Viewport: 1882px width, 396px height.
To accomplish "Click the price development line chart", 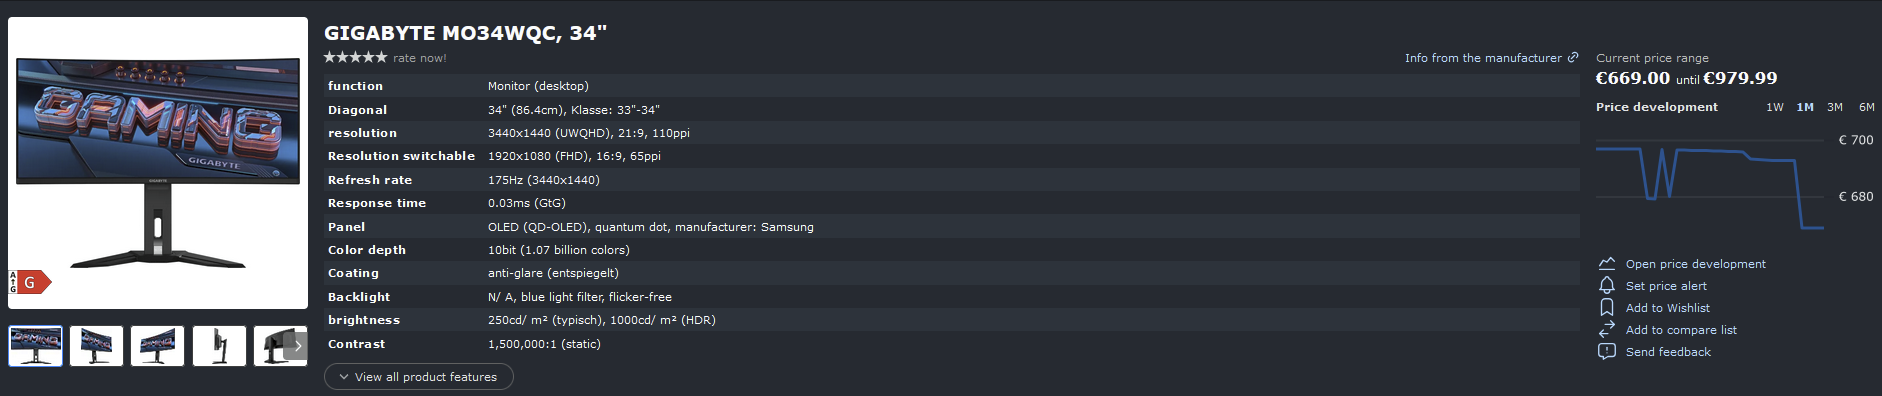I will 1710,180.
